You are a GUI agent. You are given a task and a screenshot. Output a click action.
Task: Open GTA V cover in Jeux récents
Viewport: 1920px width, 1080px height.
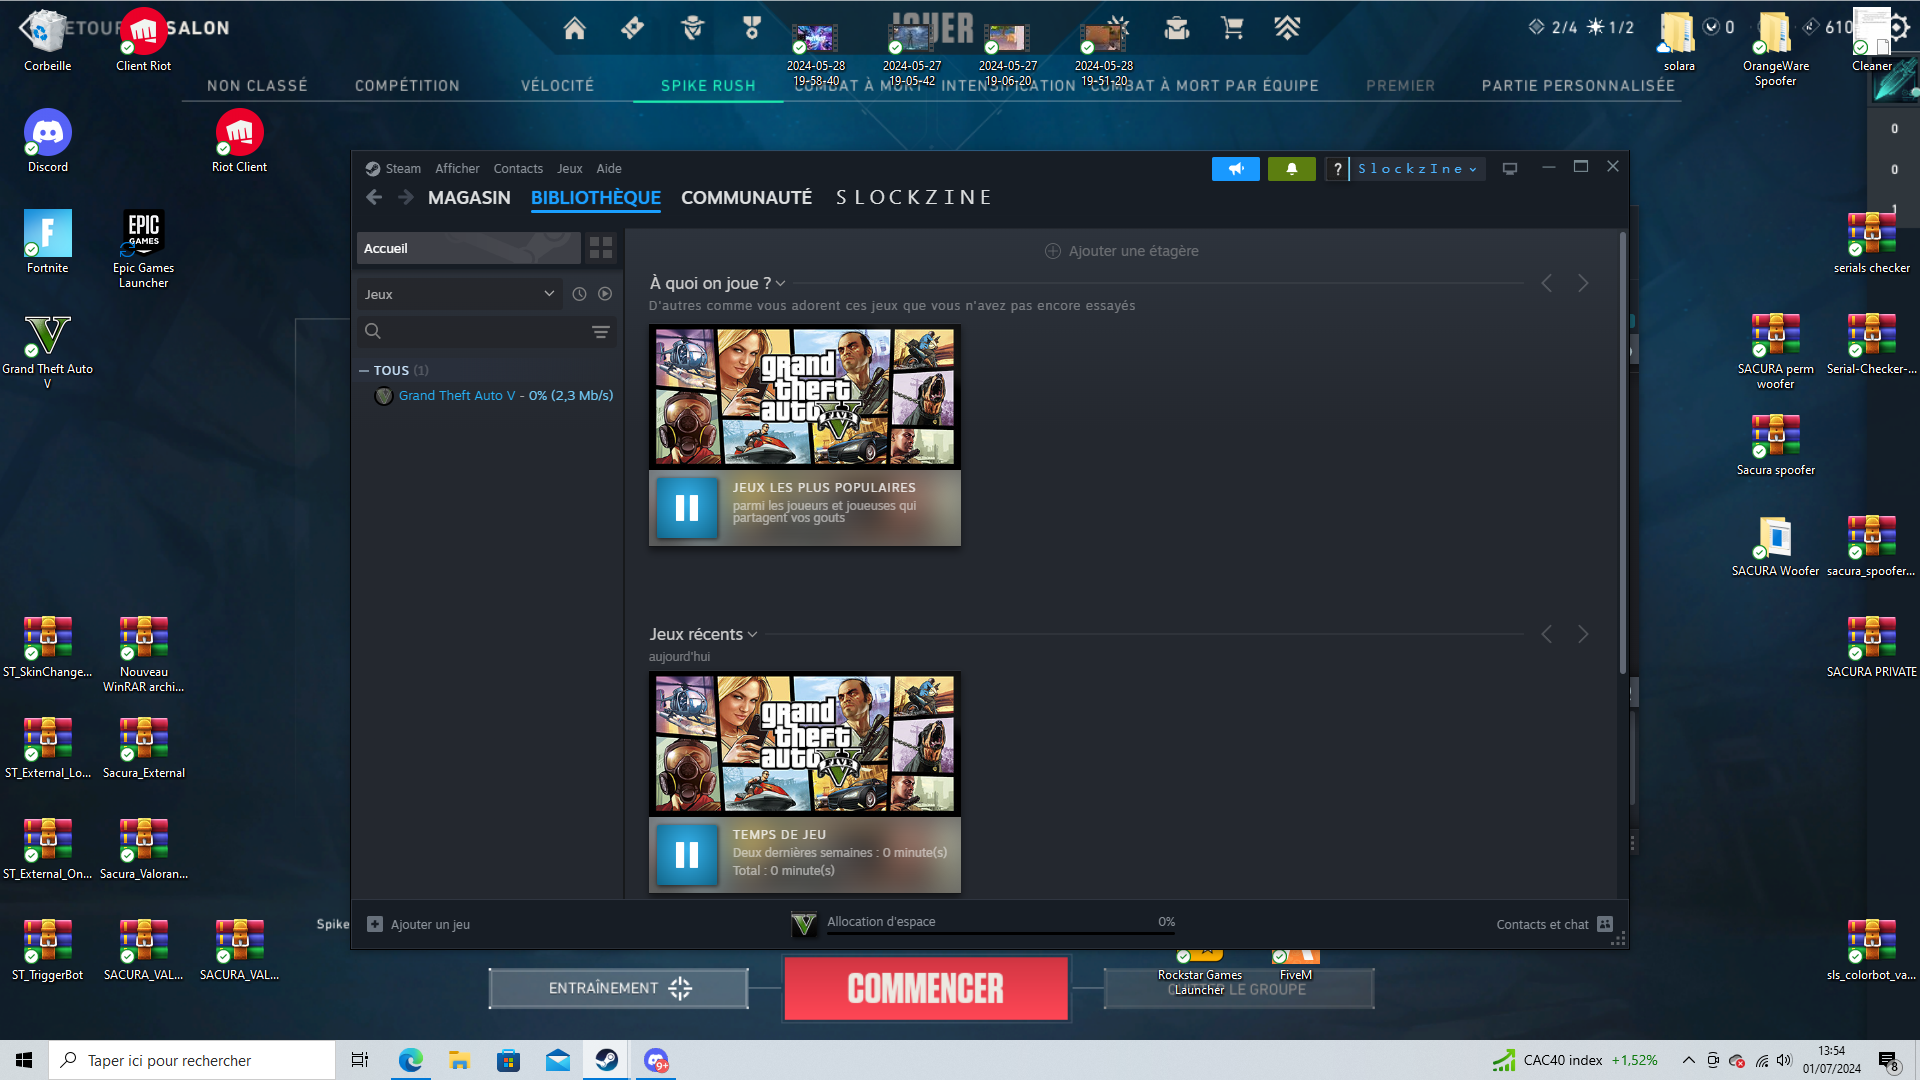pyautogui.click(x=805, y=744)
